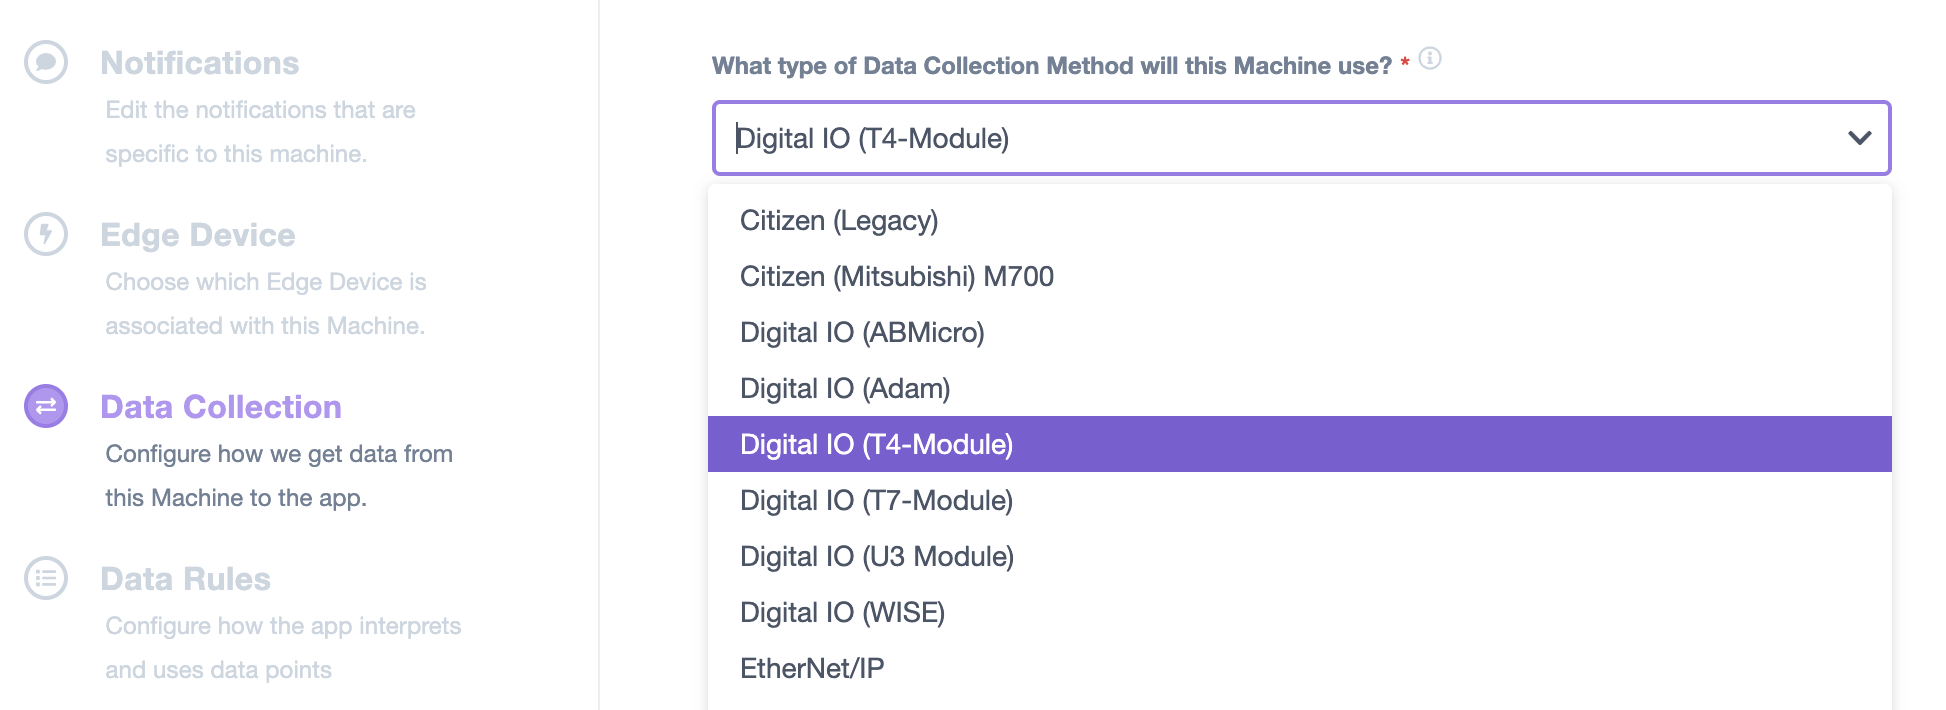Click the Data Collection step title
1946x710 pixels.
[x=221, y=407]
